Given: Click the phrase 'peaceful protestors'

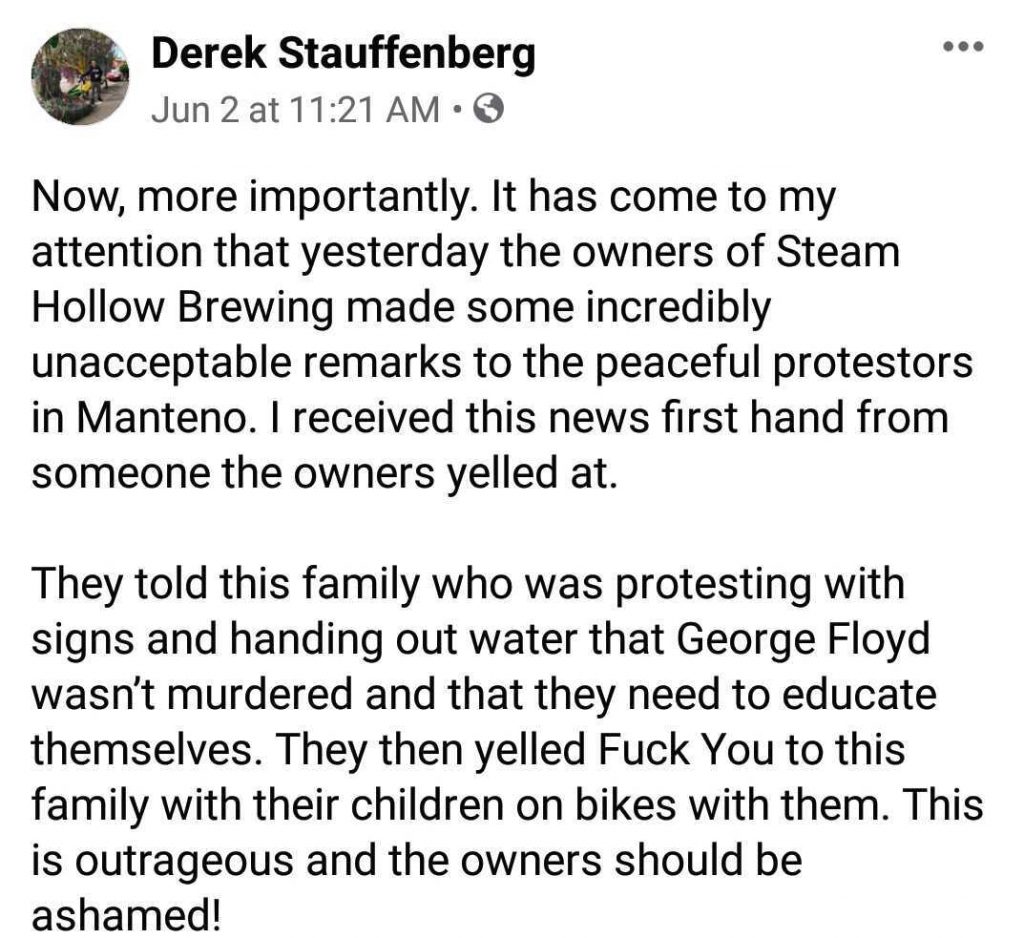Looking at the screenshot, I should click(x=784, y=363).
